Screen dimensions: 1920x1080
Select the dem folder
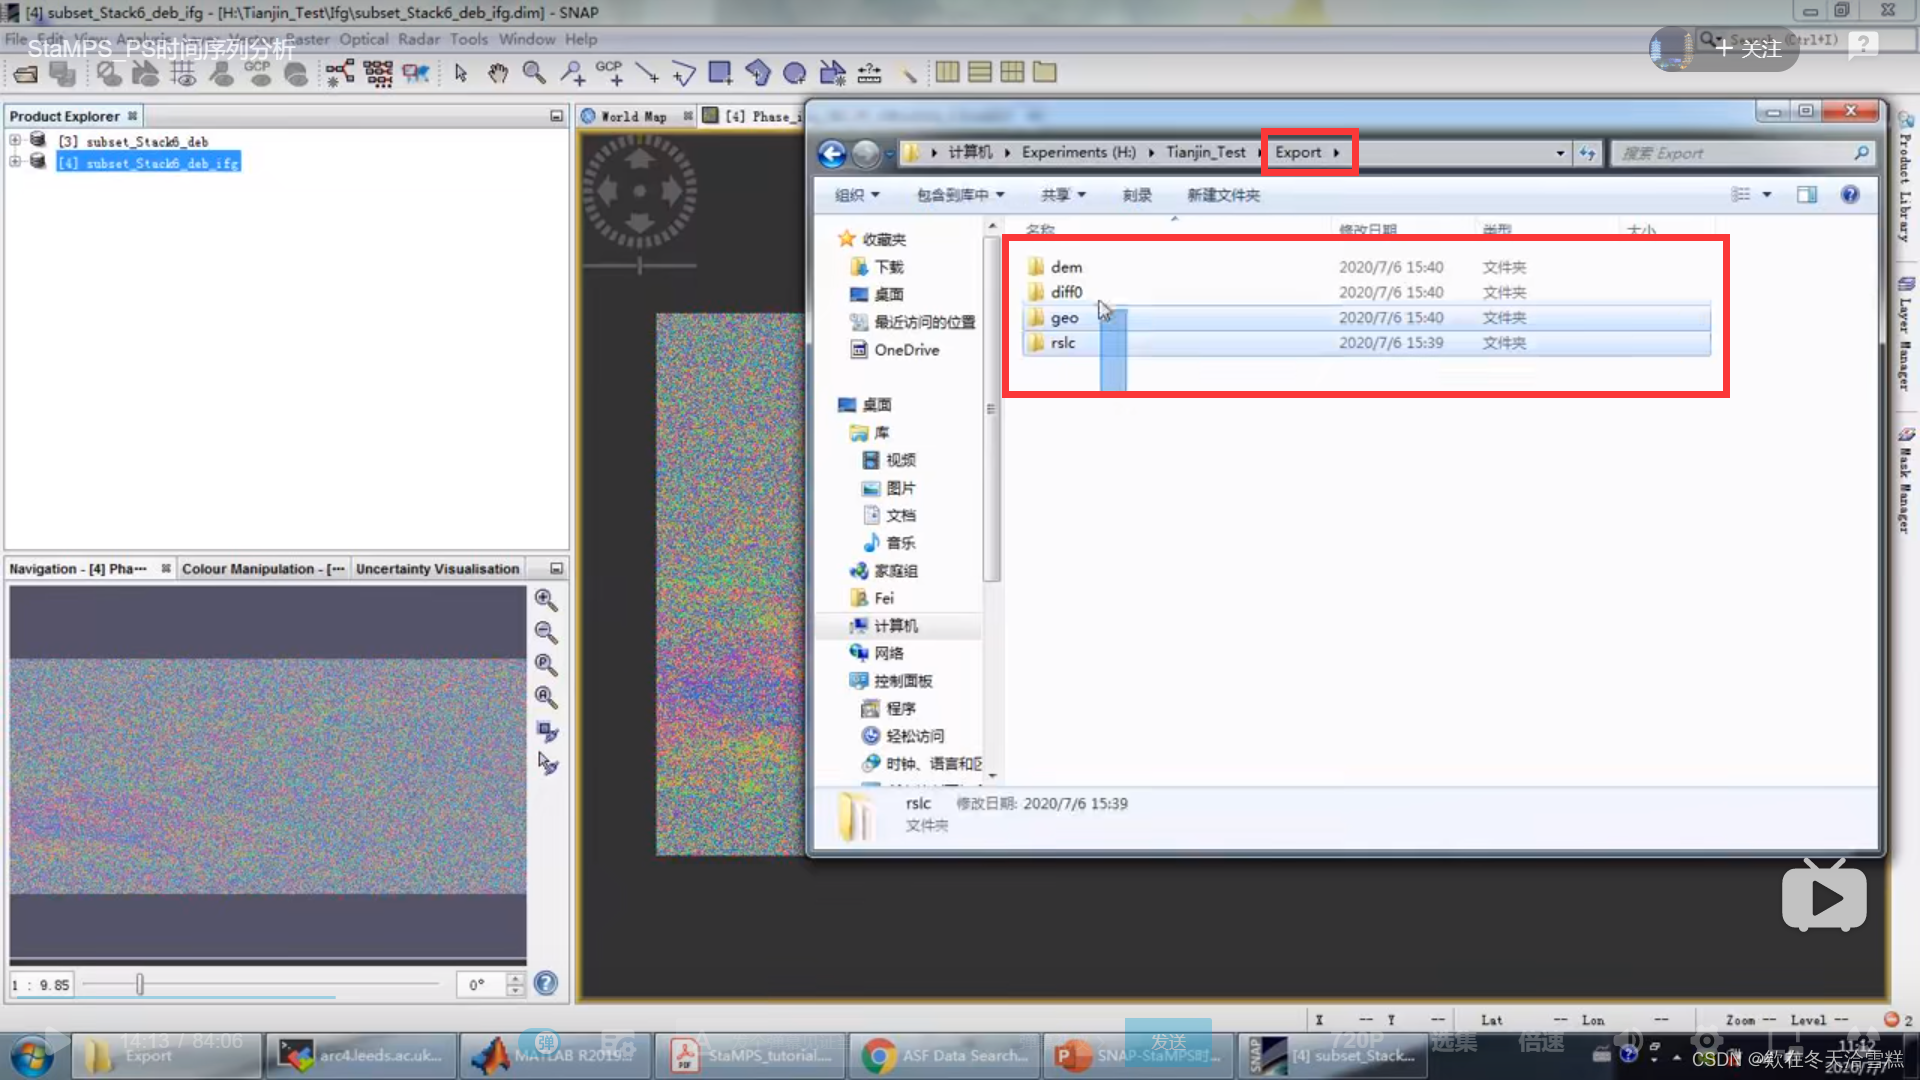click(x=1066, y=267)
